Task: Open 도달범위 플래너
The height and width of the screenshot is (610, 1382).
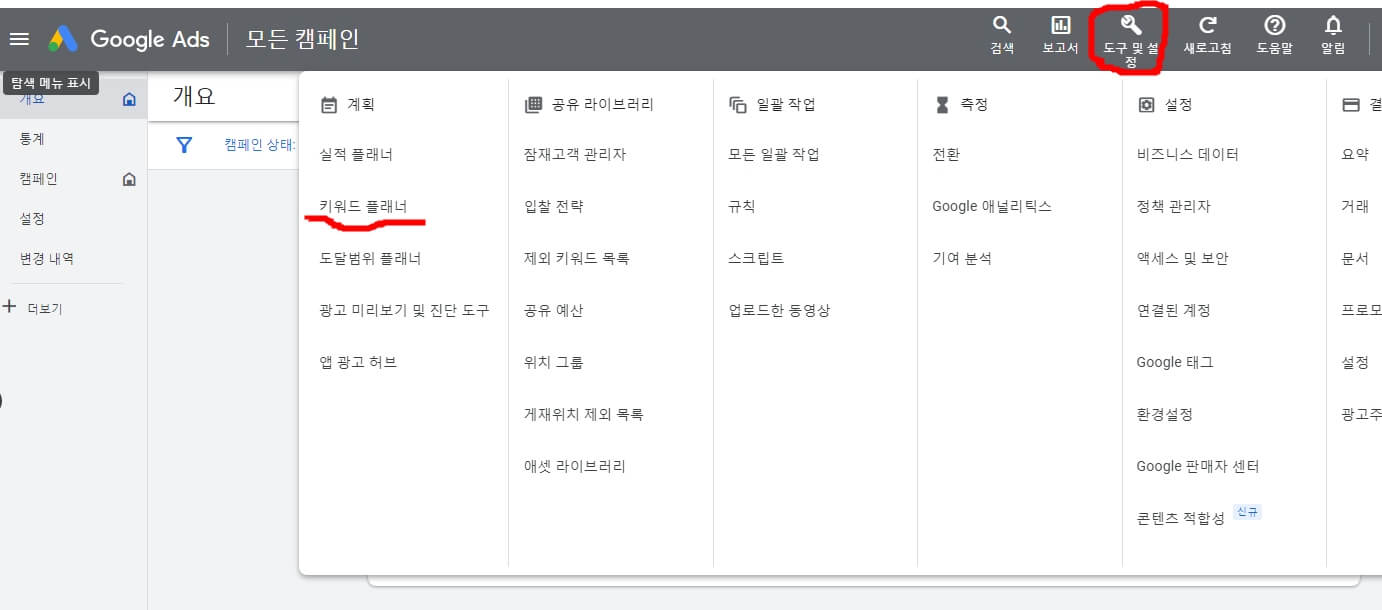Action: tap(370, 259)
